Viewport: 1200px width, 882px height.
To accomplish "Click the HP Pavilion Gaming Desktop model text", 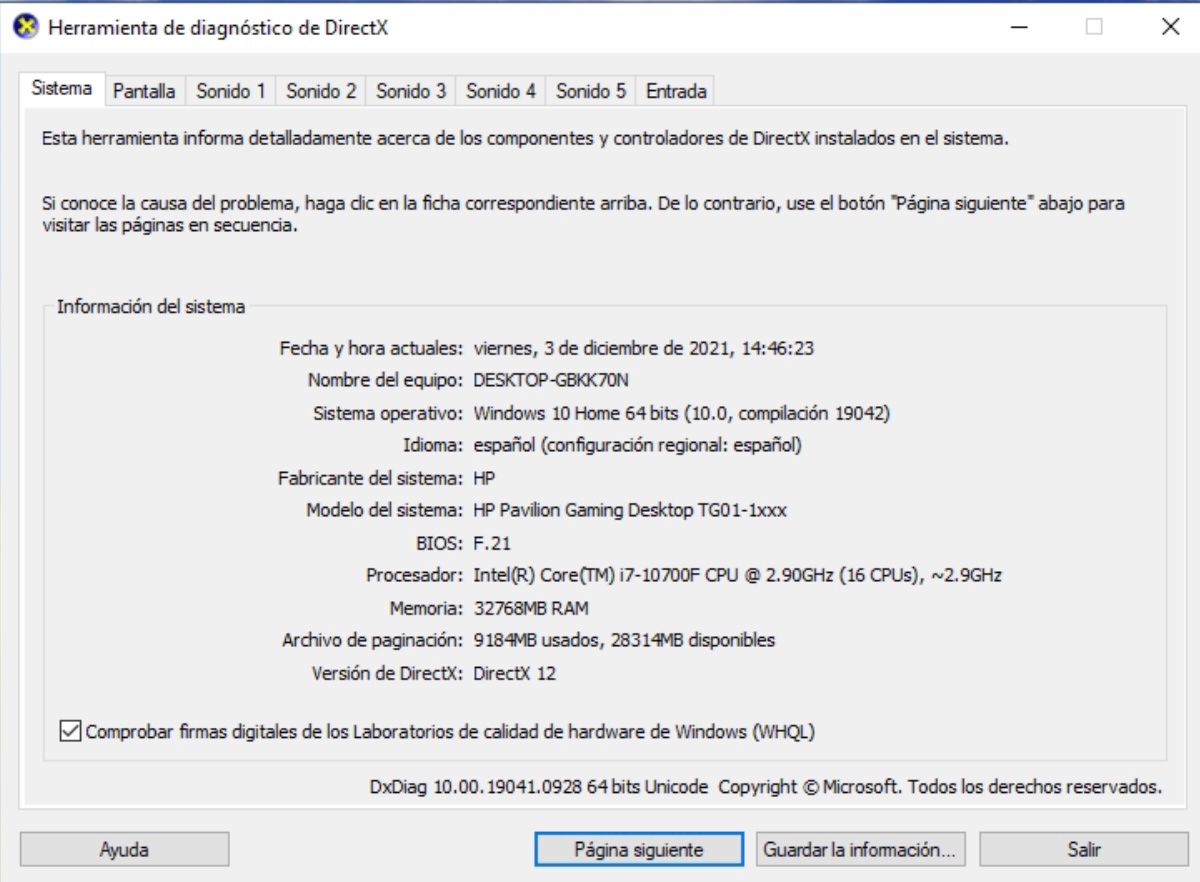I will pos(630,510).
